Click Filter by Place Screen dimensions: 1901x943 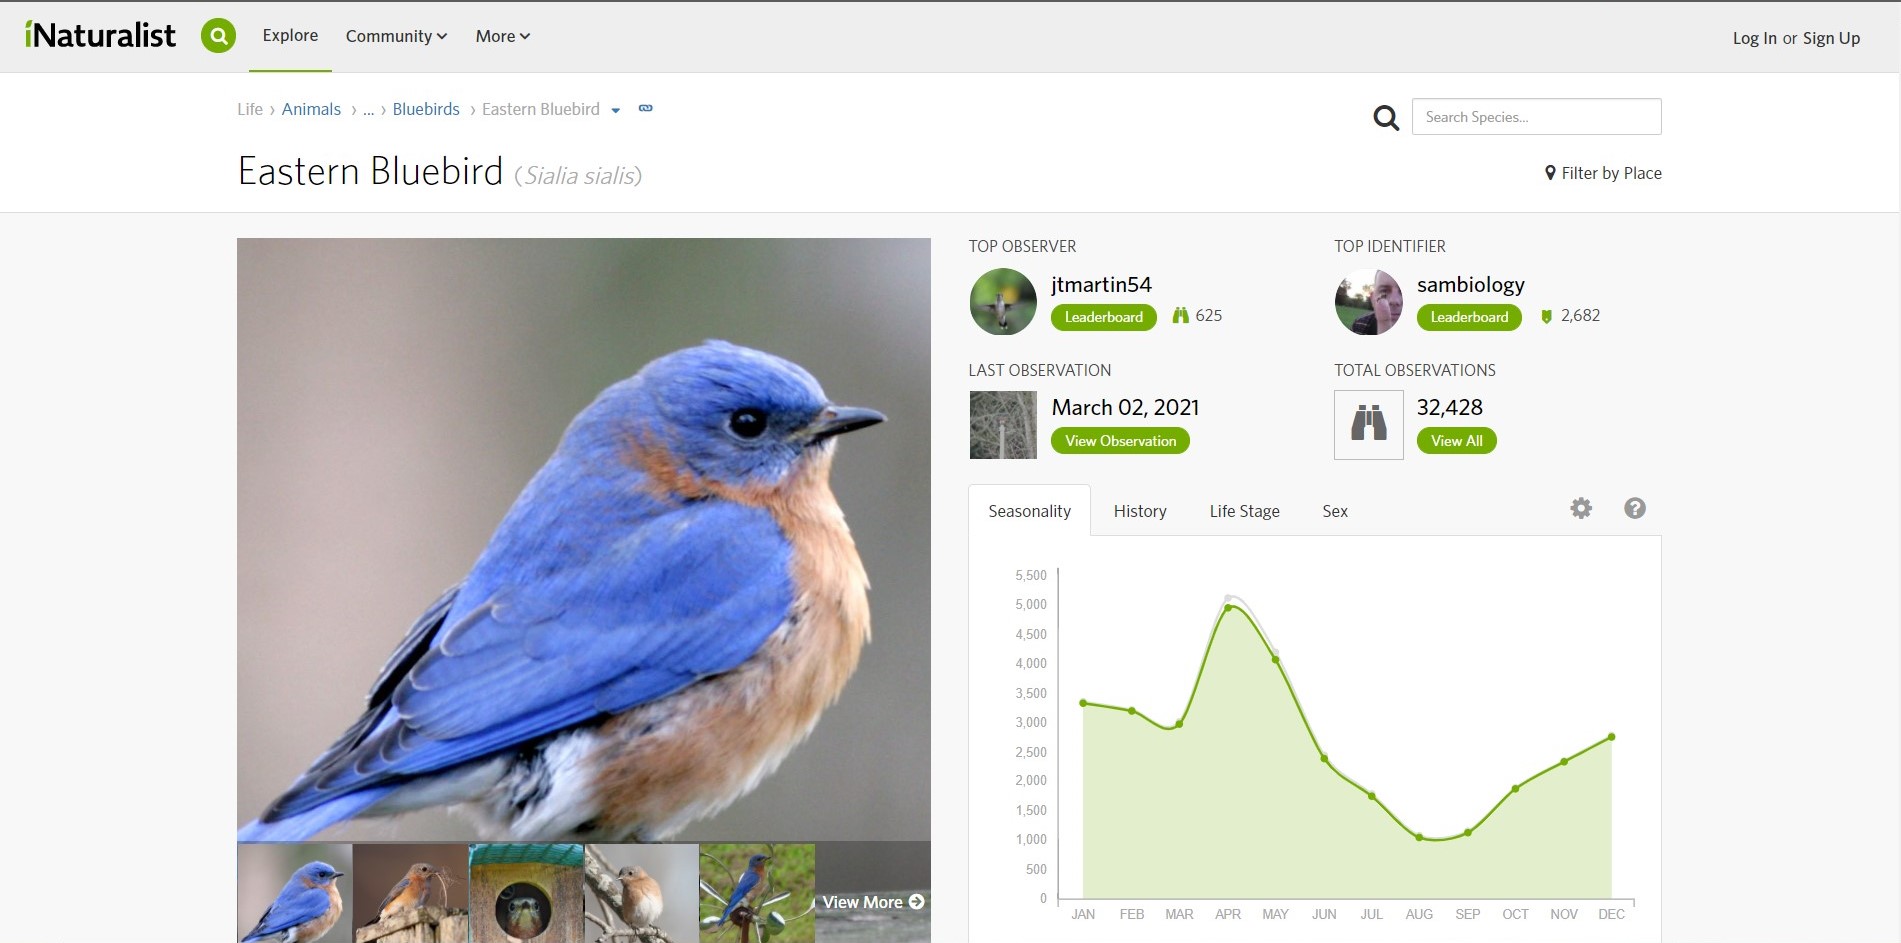pyautogui.click(x=1603, y=173)
